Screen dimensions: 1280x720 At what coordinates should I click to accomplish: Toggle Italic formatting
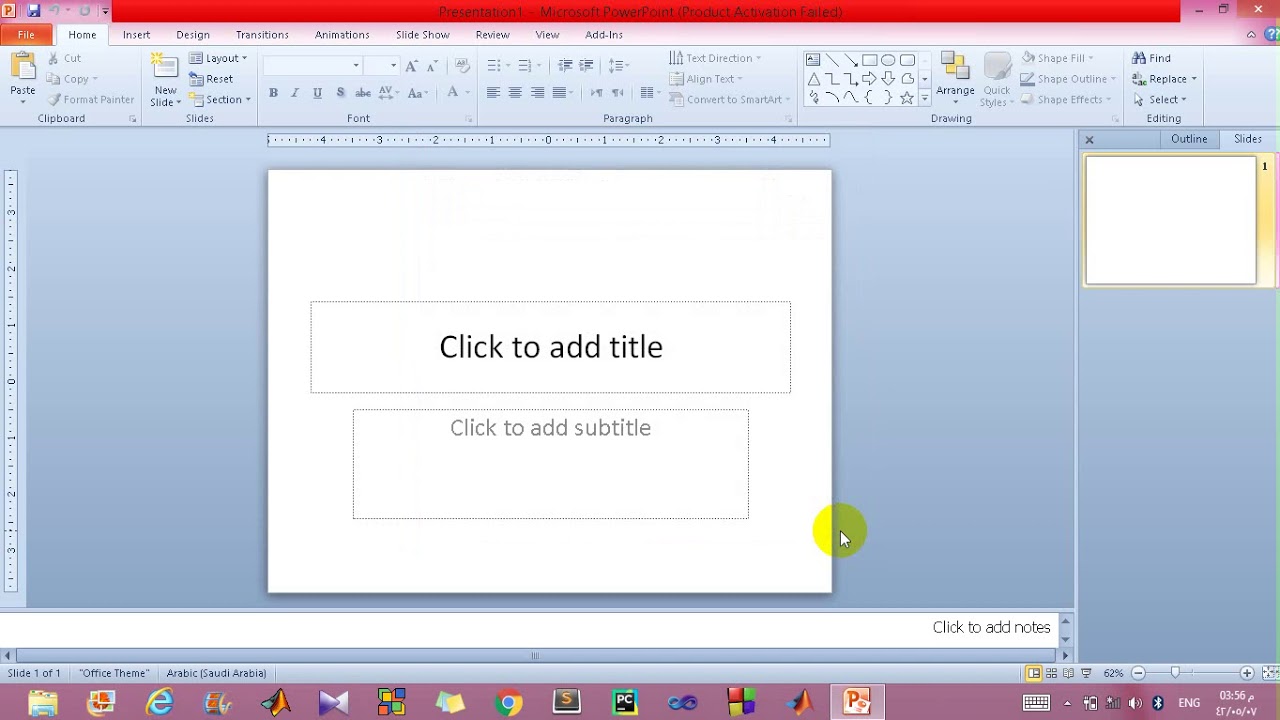[x=295, y=93]
